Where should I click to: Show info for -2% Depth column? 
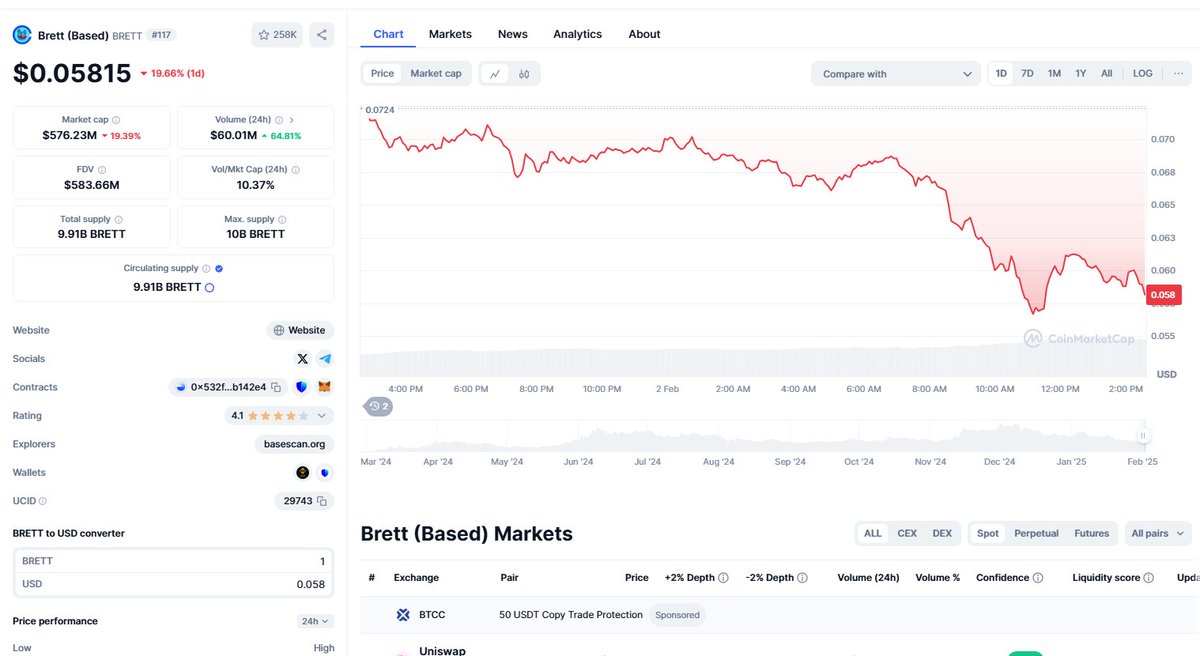(802, 578)
